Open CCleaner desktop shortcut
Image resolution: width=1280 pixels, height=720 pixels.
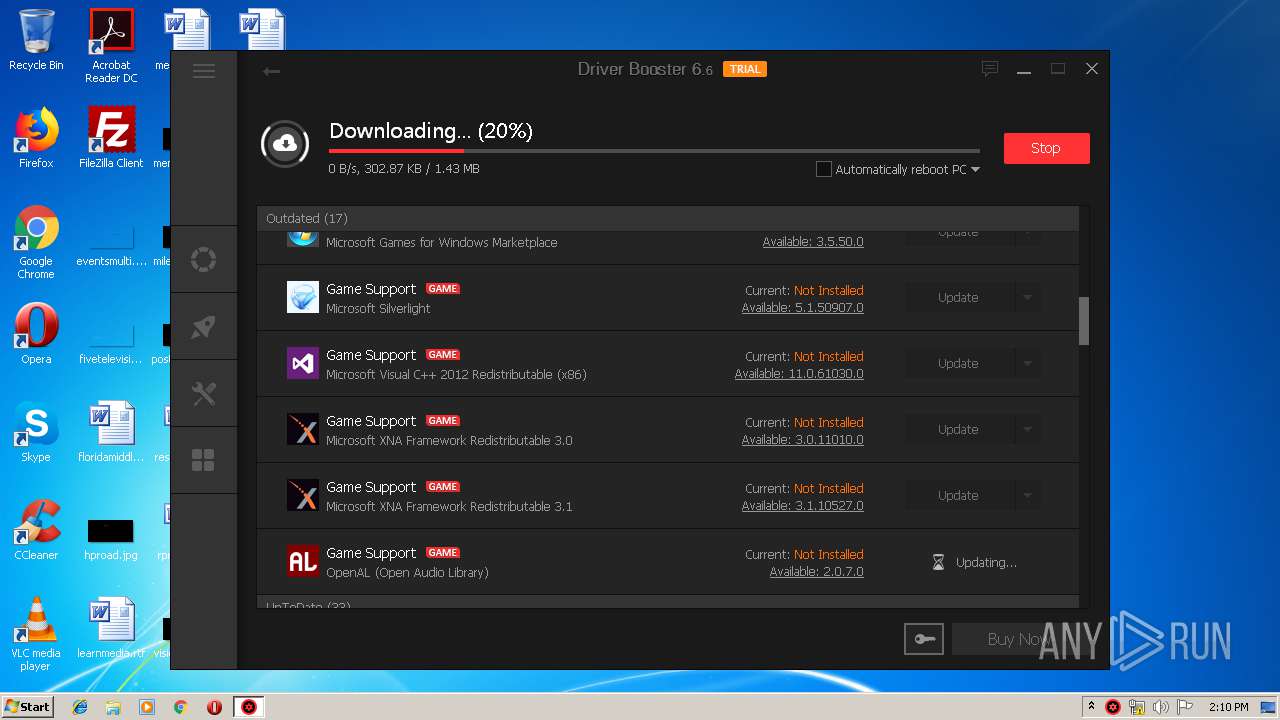pyautogui.click(x=36, y=530)
